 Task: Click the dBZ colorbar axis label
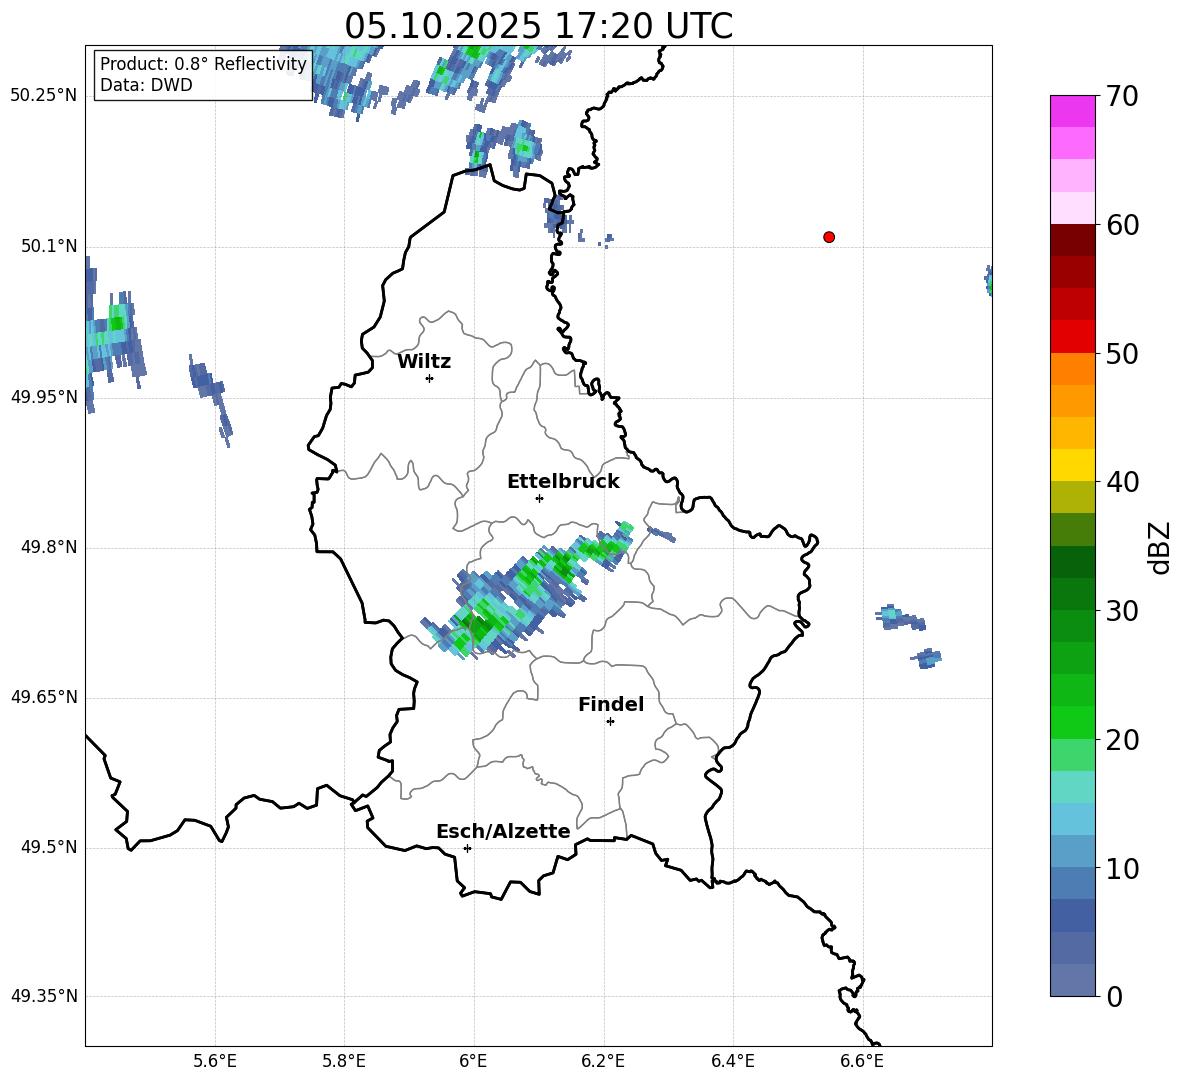(1161, 548)
